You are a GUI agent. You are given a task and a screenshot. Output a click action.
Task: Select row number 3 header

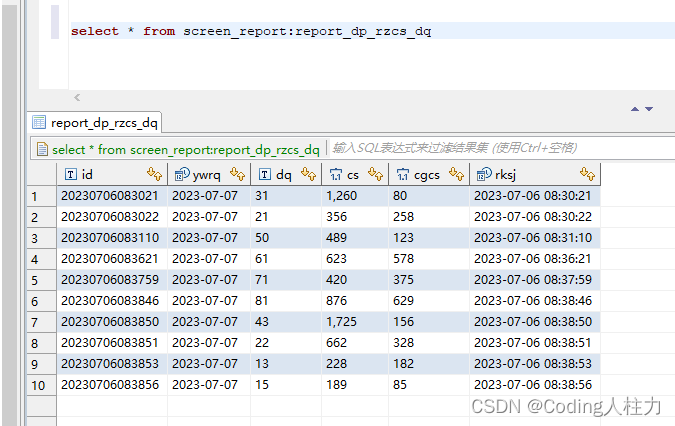(42, 238)
